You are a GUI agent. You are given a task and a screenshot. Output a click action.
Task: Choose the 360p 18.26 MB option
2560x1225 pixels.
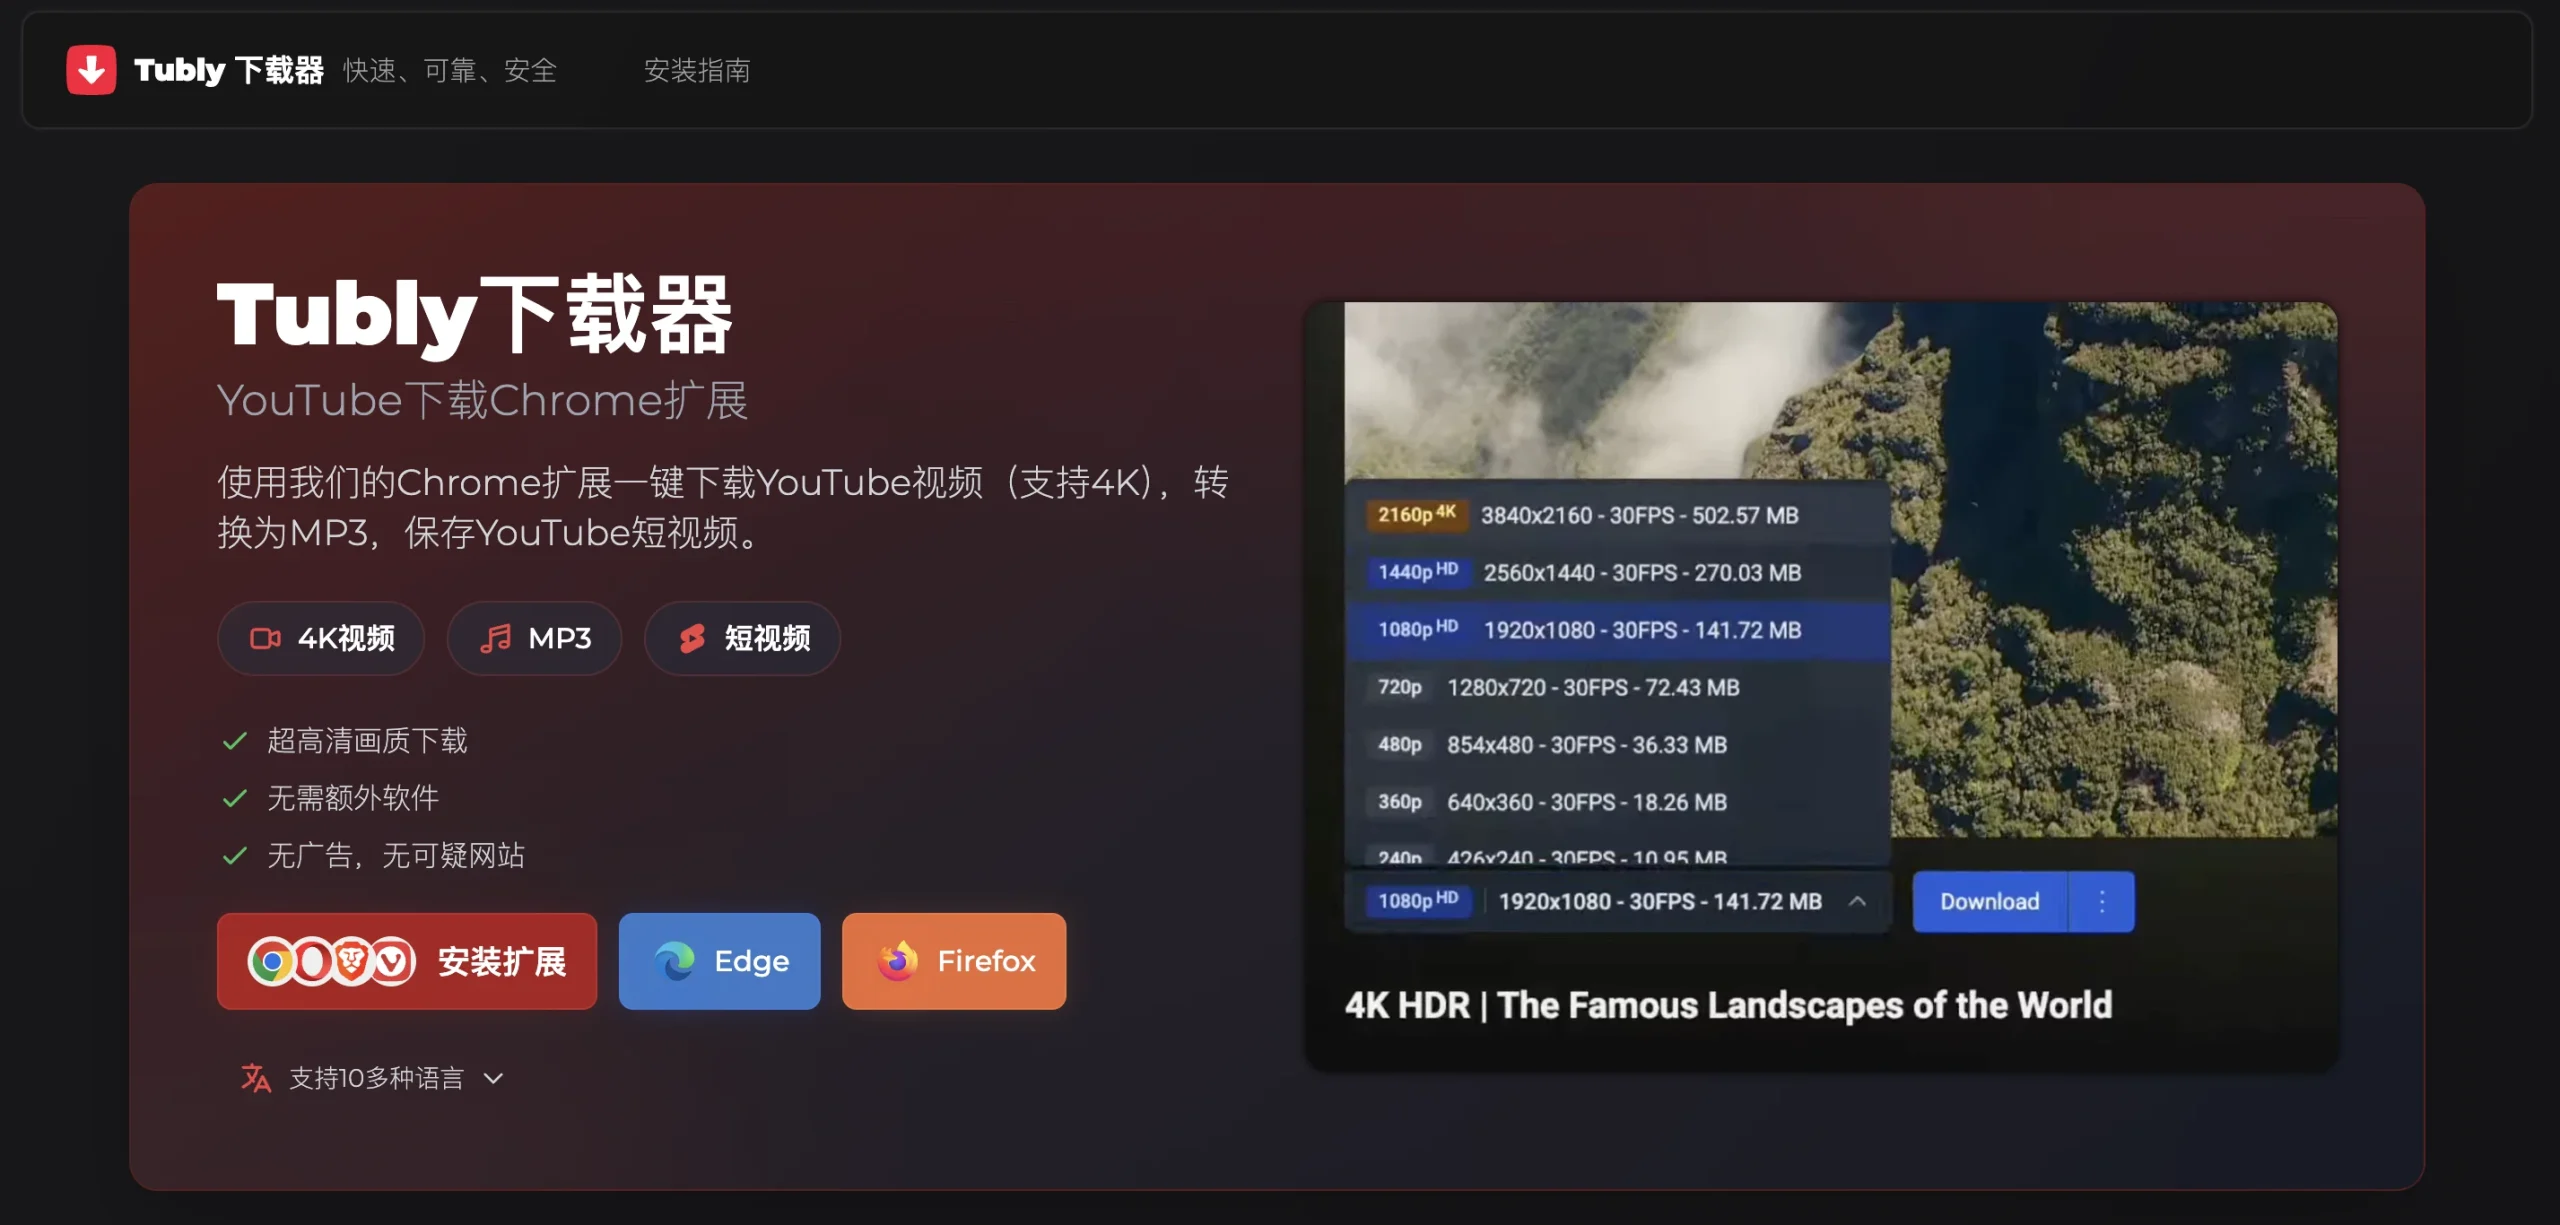click(x=1617, y=802)
